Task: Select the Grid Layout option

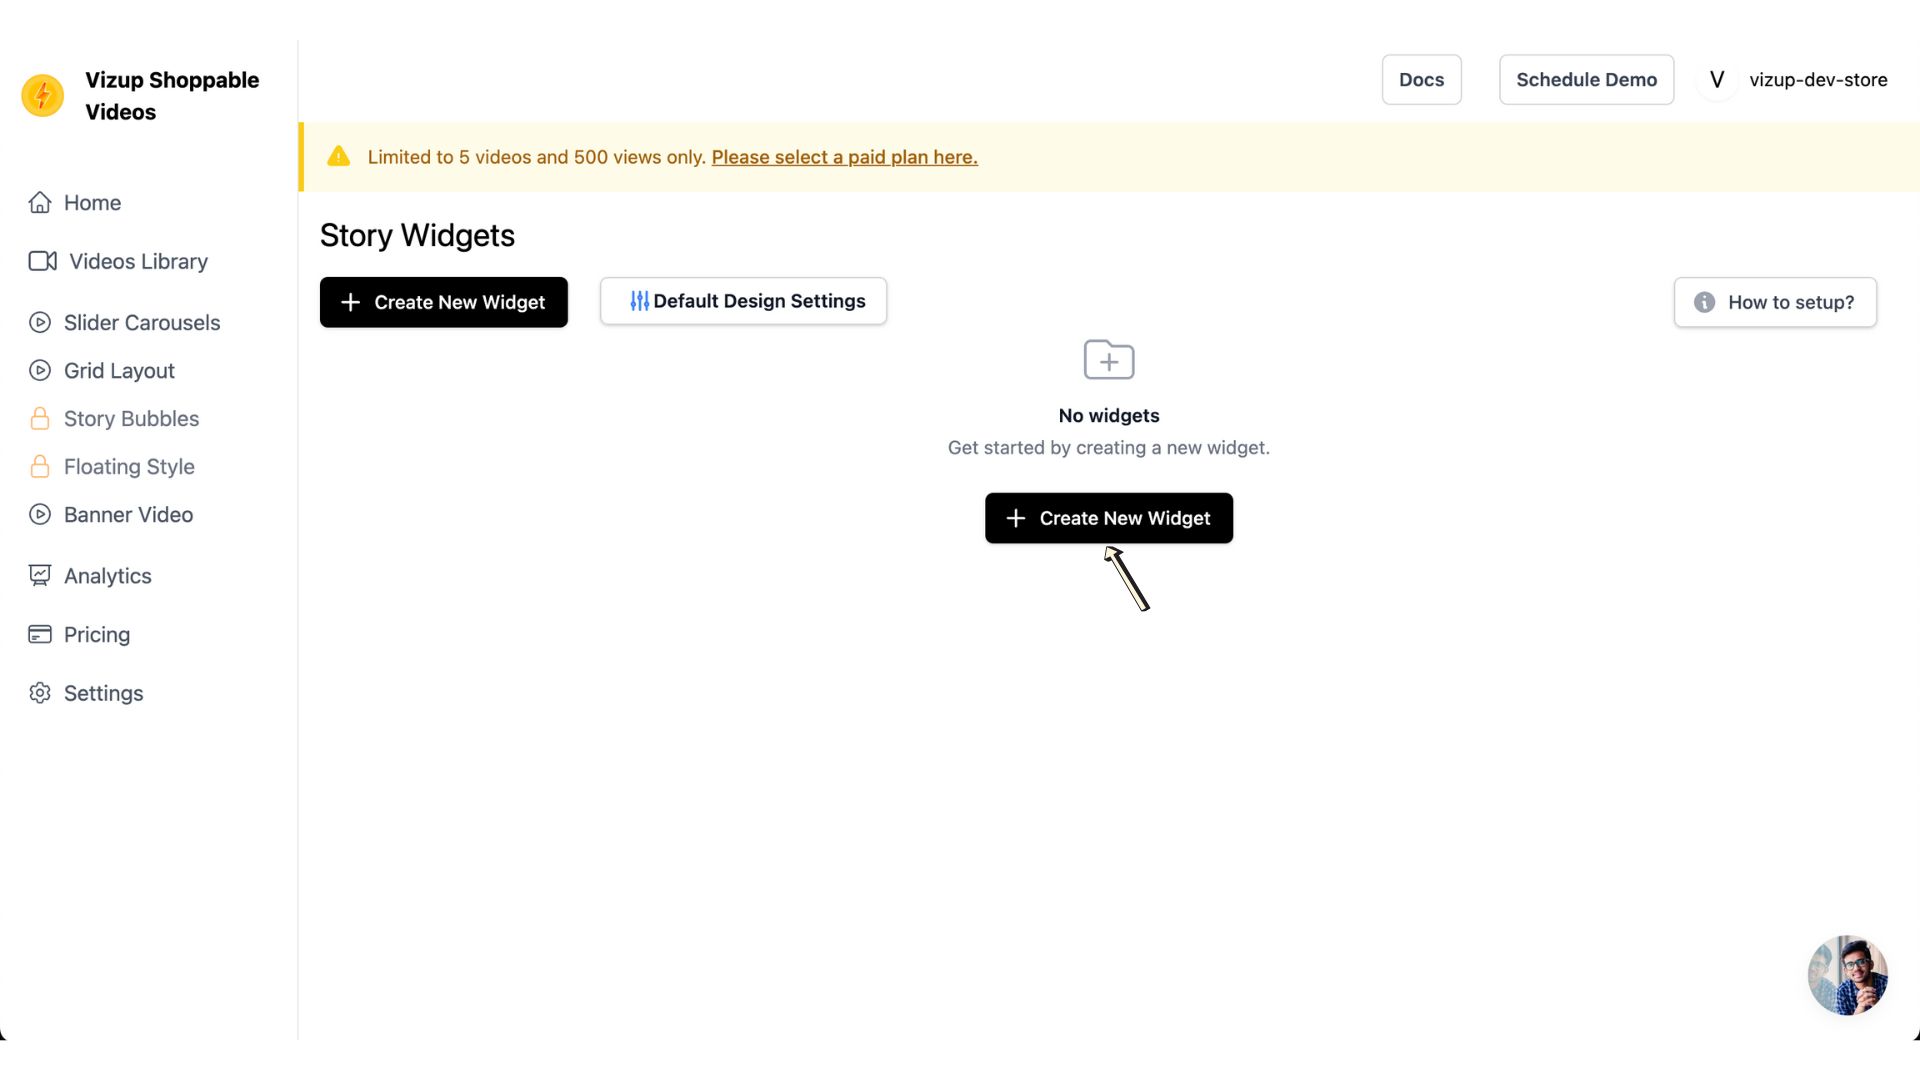Action: [119, 369]
